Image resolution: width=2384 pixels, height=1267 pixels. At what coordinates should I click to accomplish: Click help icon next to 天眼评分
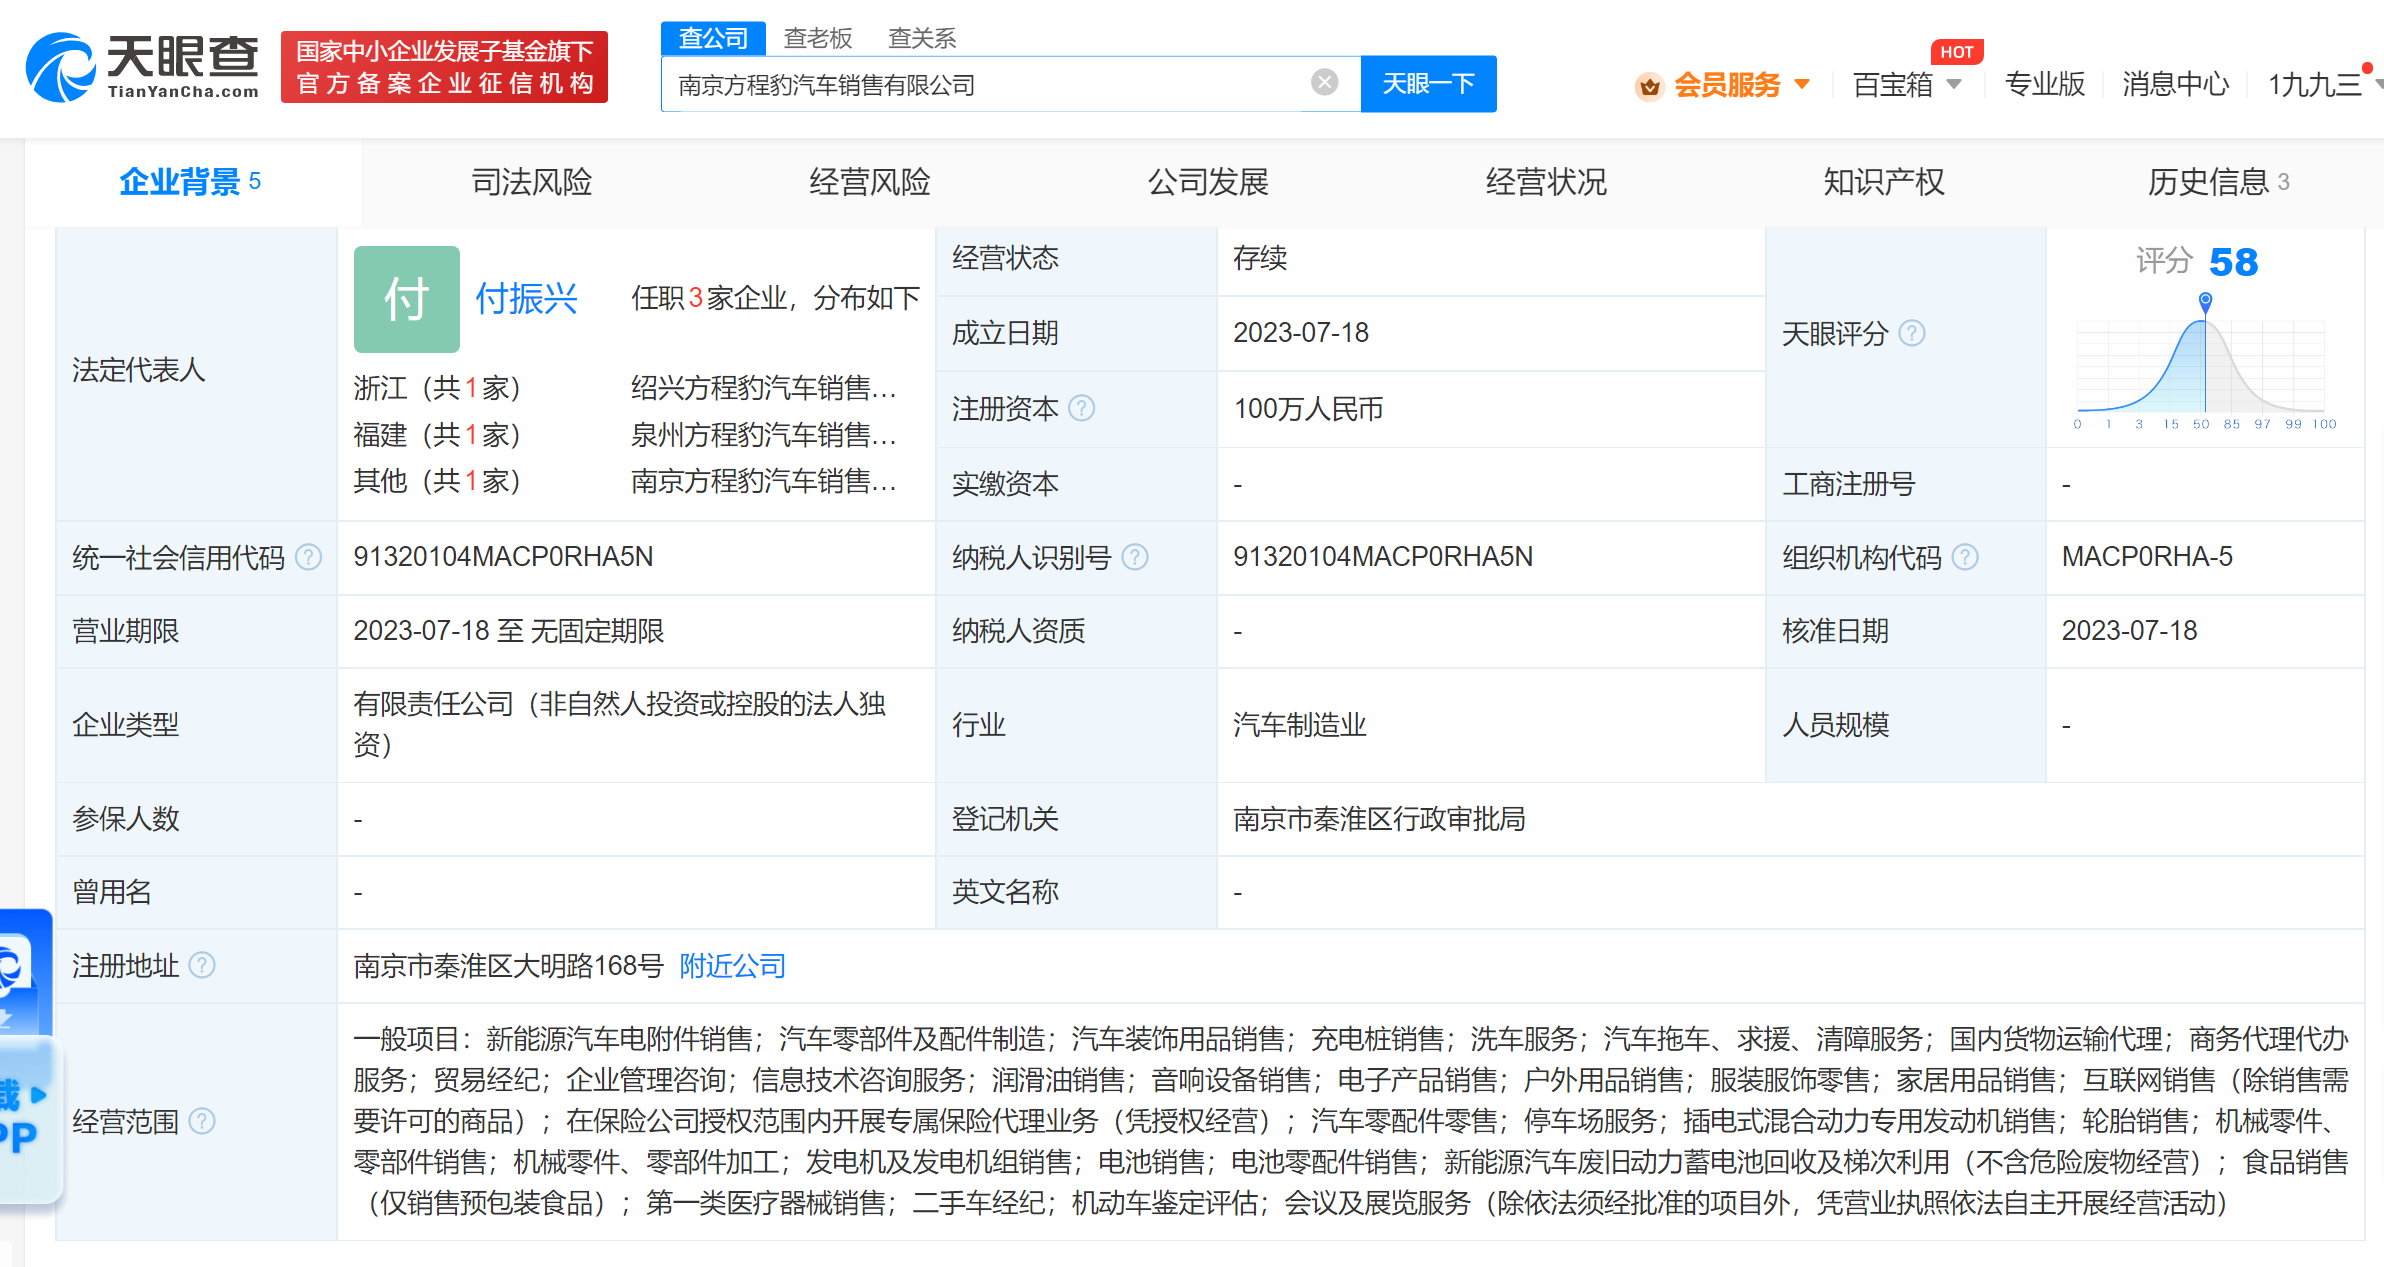point(1911,333)
